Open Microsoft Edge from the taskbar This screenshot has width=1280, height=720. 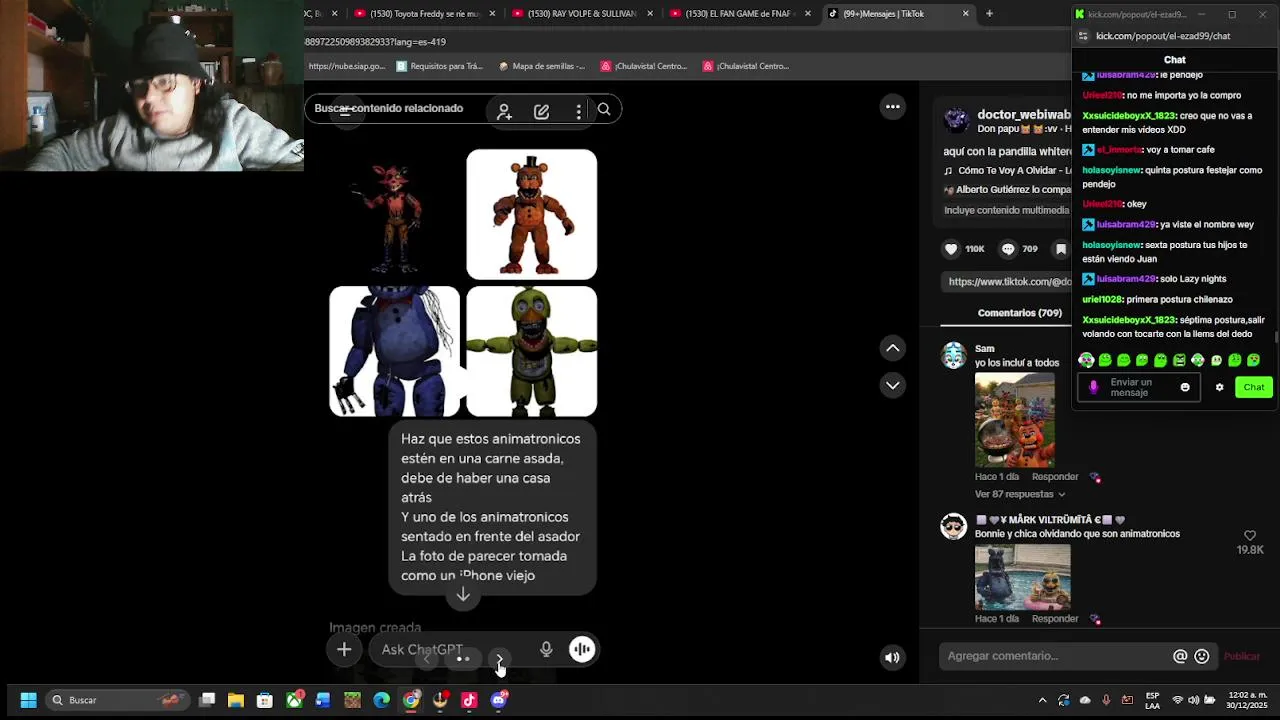[382, 700]
